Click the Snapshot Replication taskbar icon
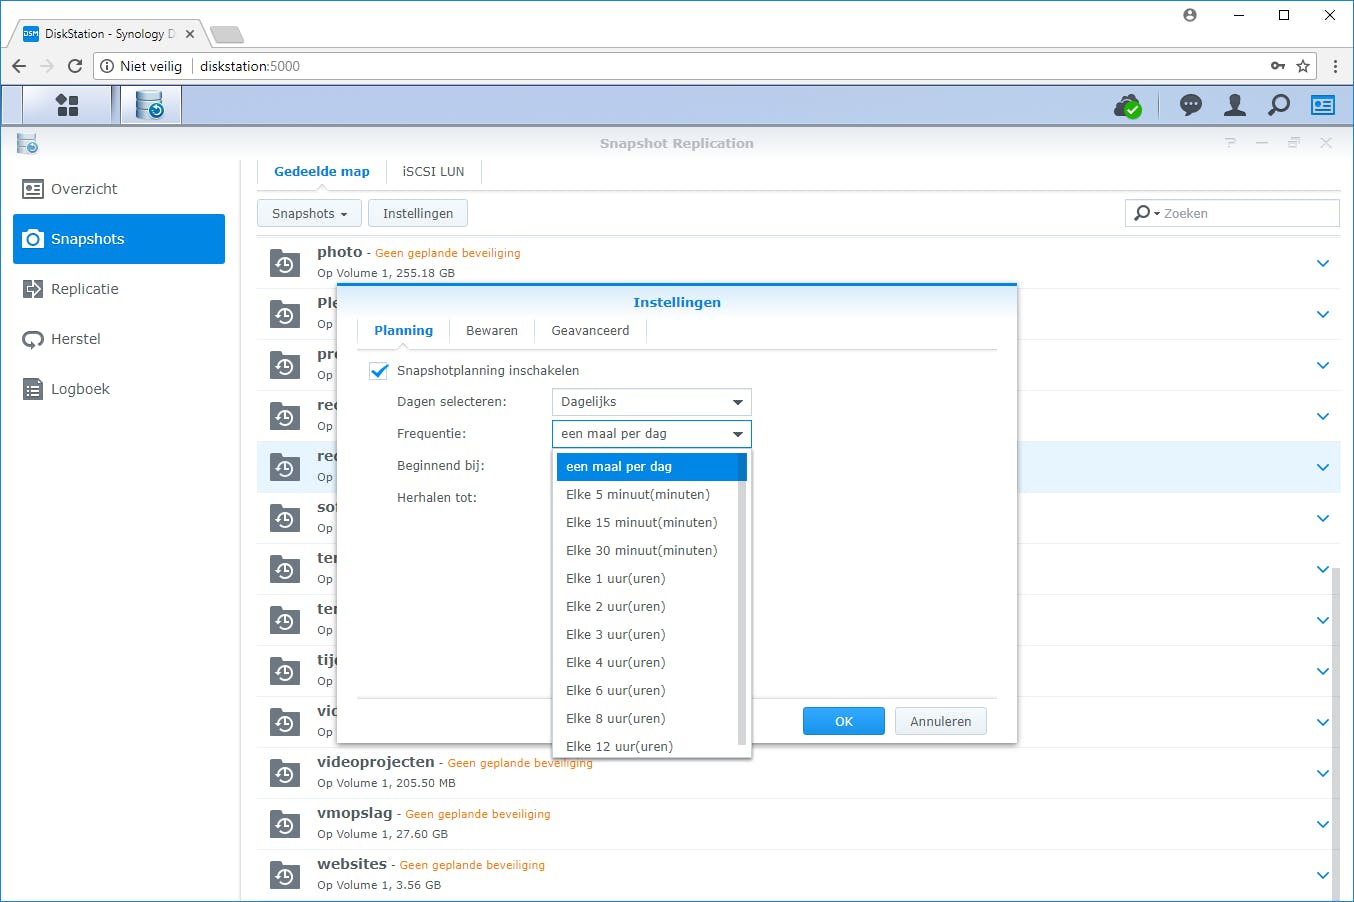This screenshot has width=1354, height=902. 150,105
